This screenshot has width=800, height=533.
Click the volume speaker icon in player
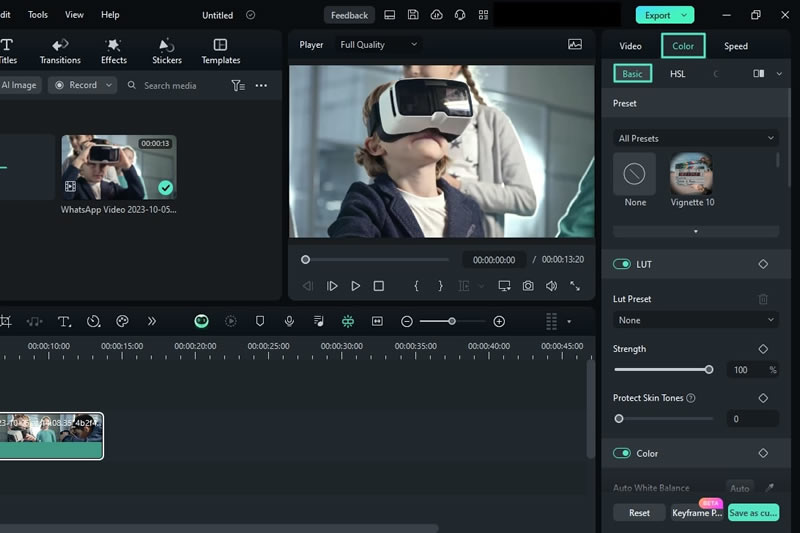[x=551, y=286]
